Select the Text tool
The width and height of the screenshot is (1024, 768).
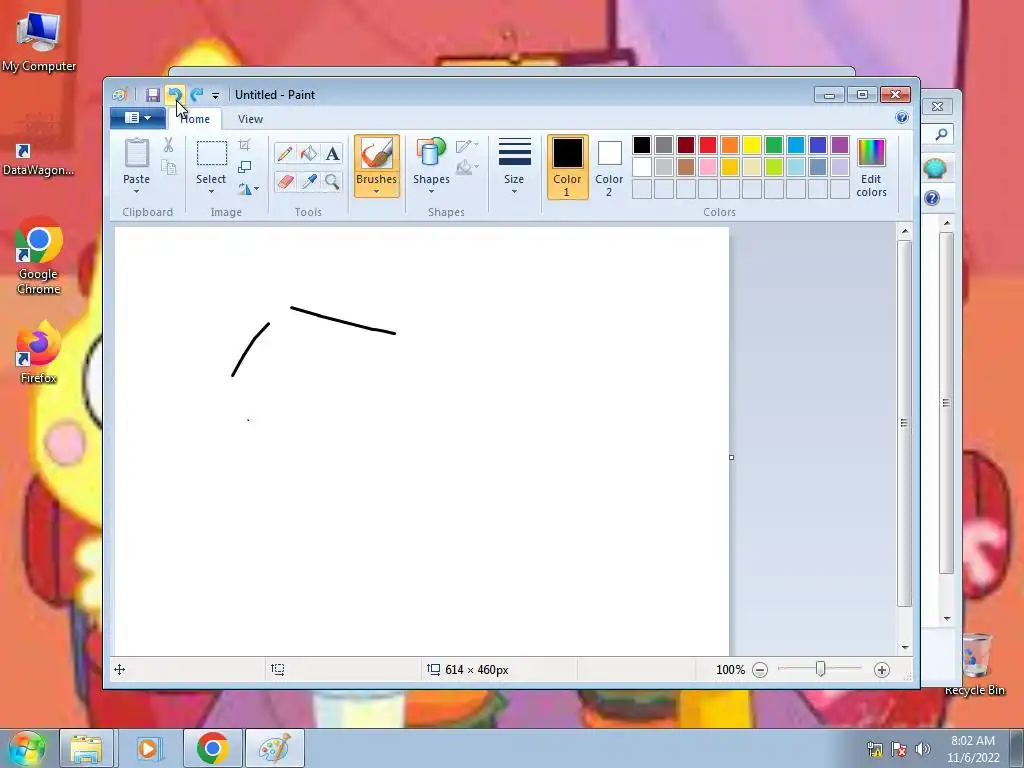(332, 153)
